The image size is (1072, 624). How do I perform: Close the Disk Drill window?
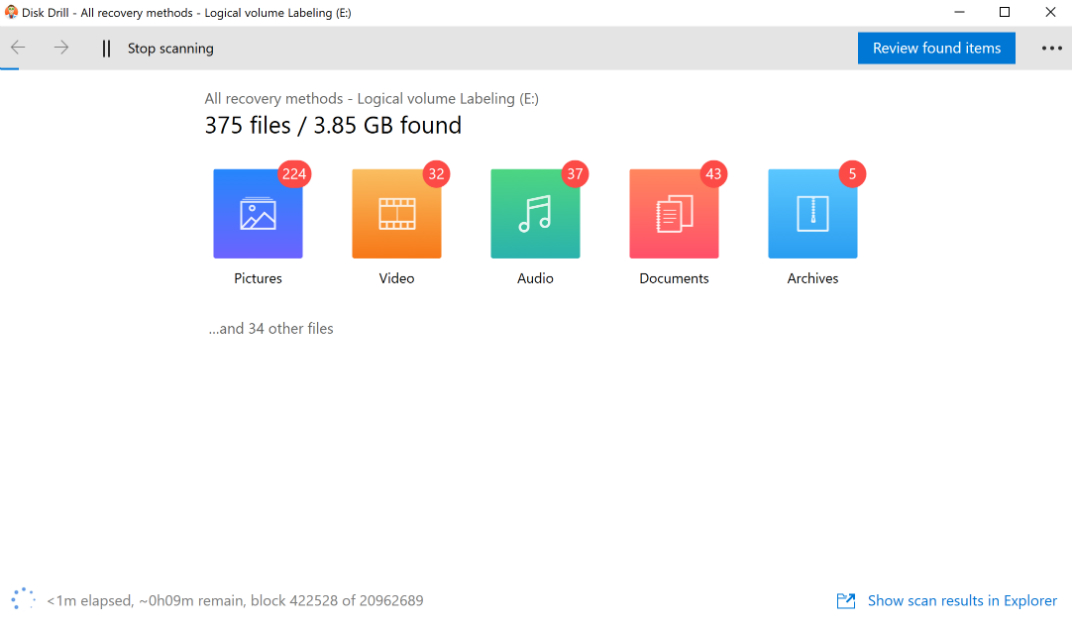(1050, 12)
